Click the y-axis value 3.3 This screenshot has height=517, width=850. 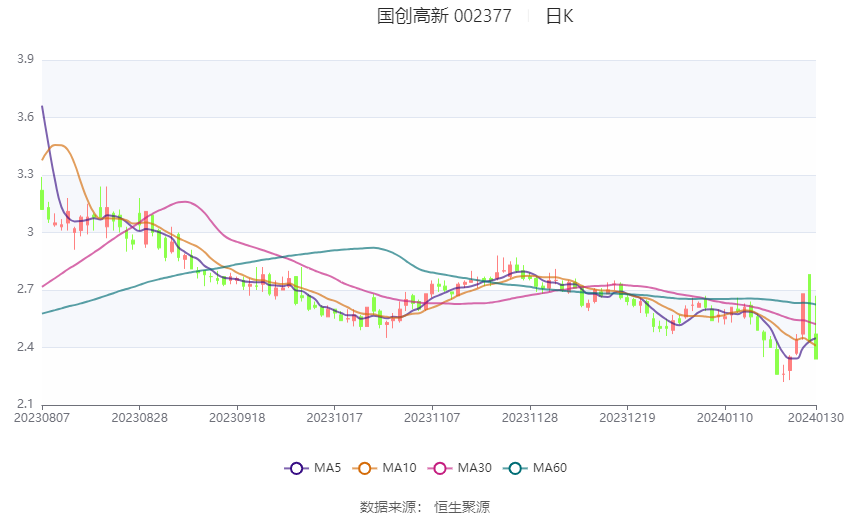25,174
